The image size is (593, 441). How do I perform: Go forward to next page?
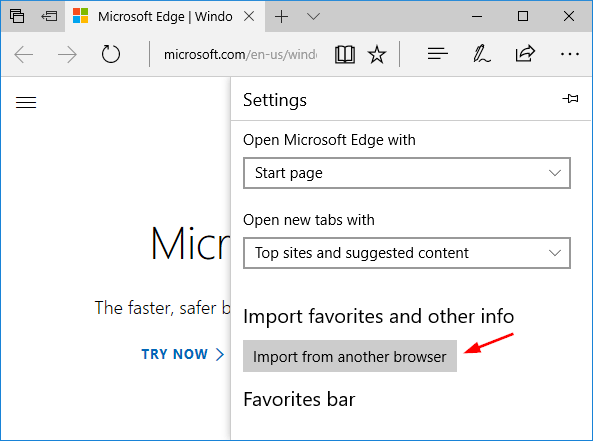[x=67, y=54]
